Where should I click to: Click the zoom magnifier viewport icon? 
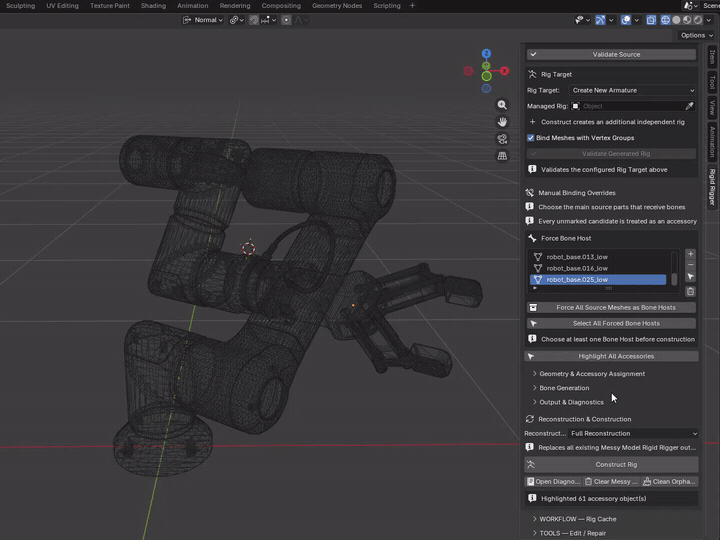[x=502, y=105]
